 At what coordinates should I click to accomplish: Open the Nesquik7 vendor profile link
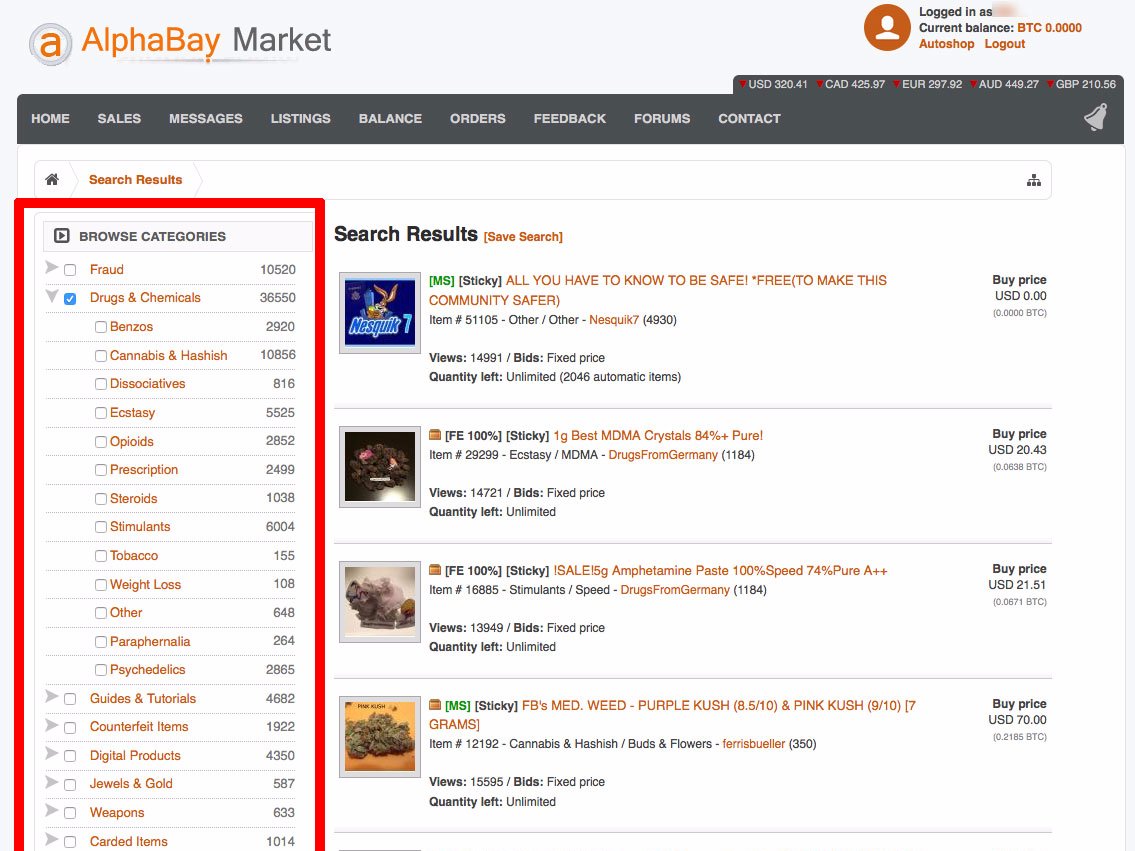point(614,320)
